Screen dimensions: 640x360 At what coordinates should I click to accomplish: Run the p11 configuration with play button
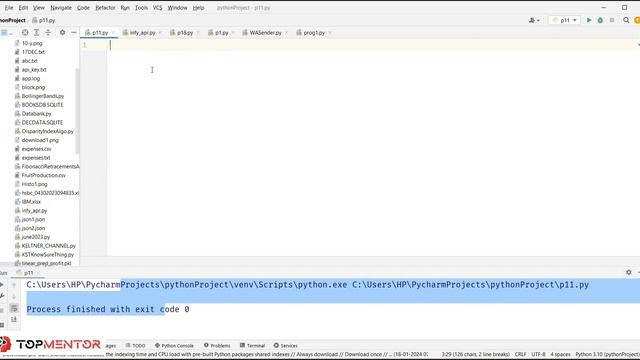coord(589,20)
